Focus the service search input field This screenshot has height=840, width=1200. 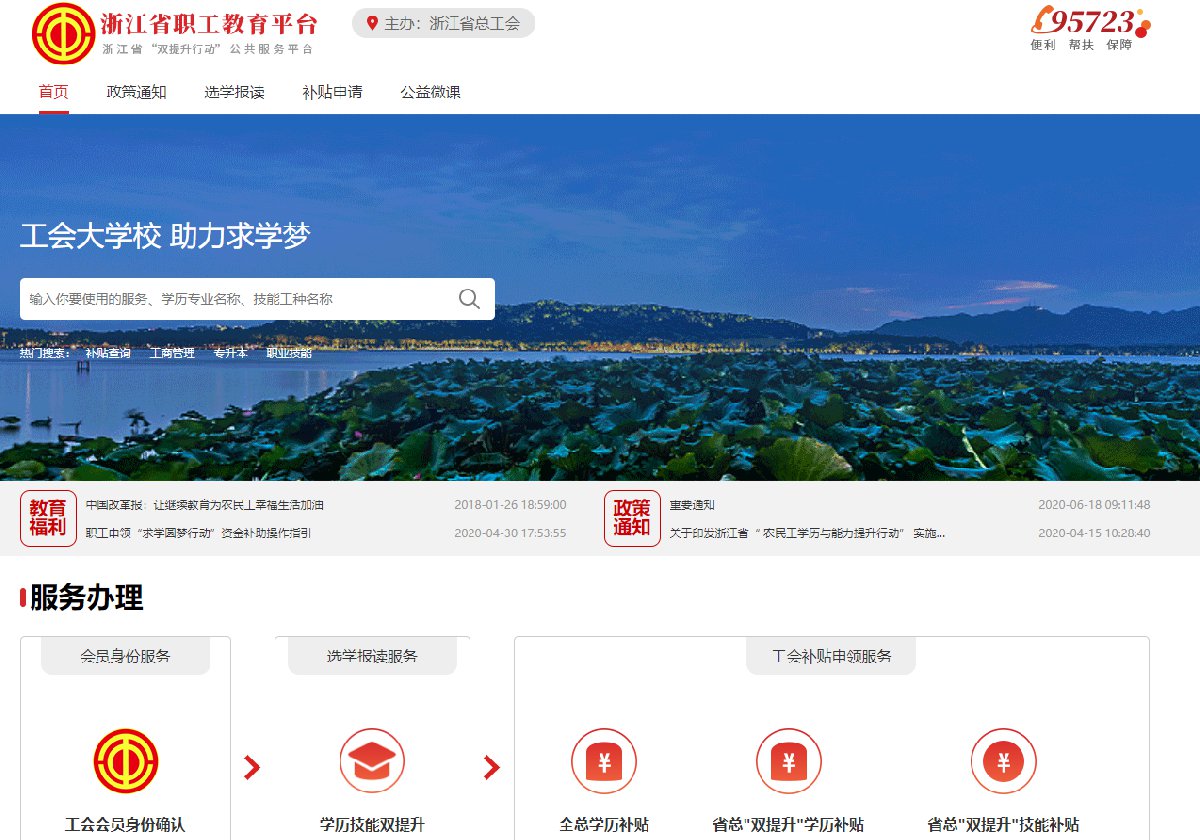tap(235, 299)
